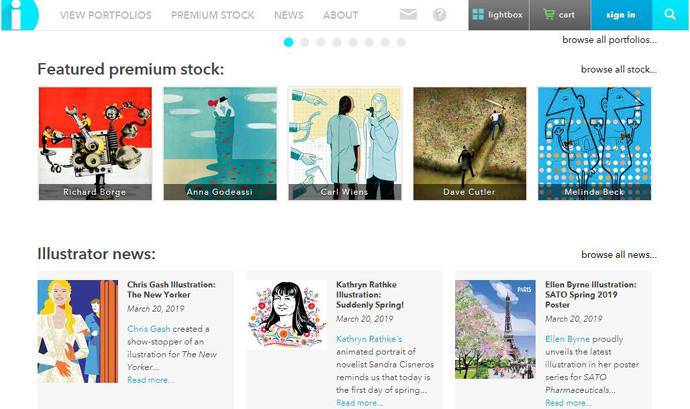Open the mail envelope icon
The image size is (690, 409).
[x=408, y=15]
